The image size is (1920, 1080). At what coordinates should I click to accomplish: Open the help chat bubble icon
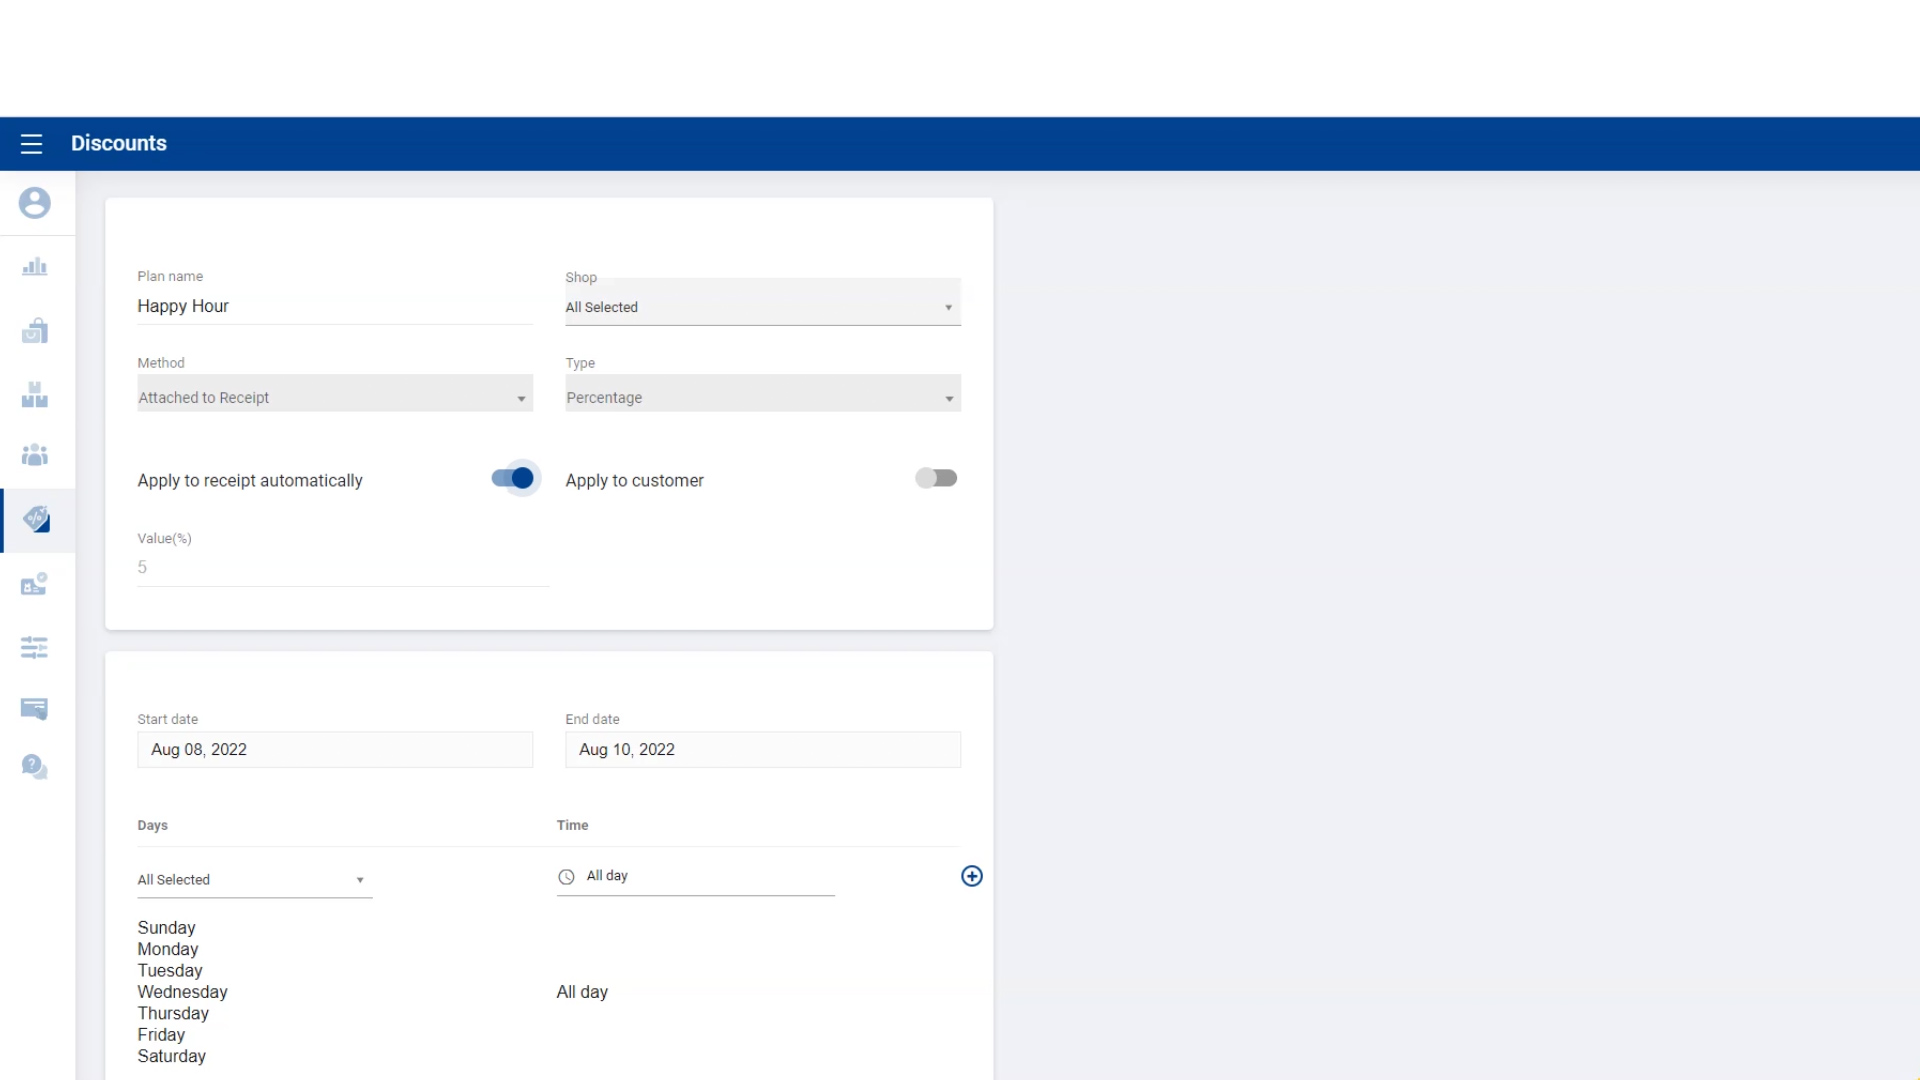coord(35,767)
